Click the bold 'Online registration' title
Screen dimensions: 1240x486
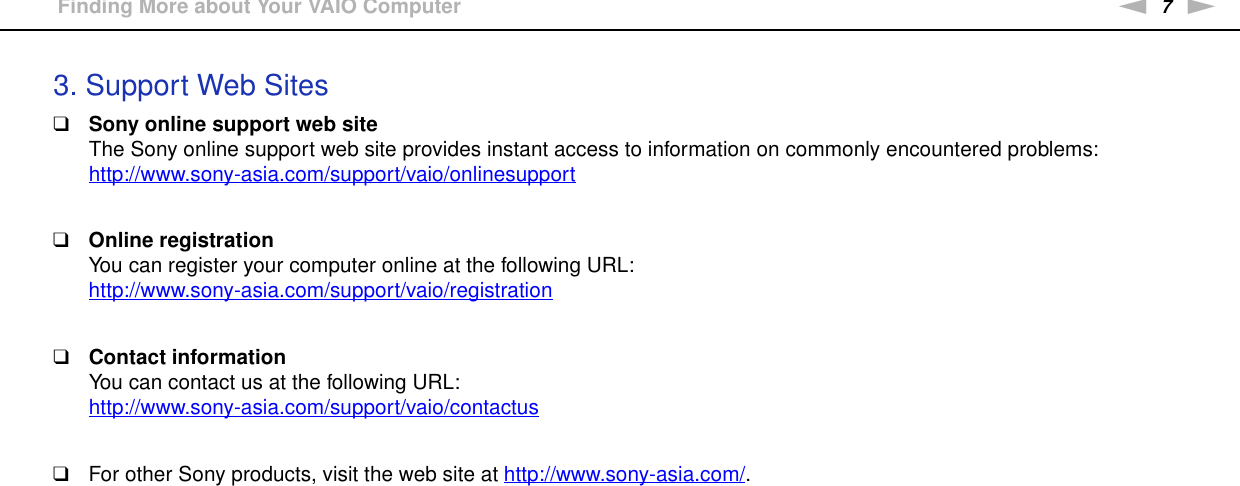(x=181, y=241)
